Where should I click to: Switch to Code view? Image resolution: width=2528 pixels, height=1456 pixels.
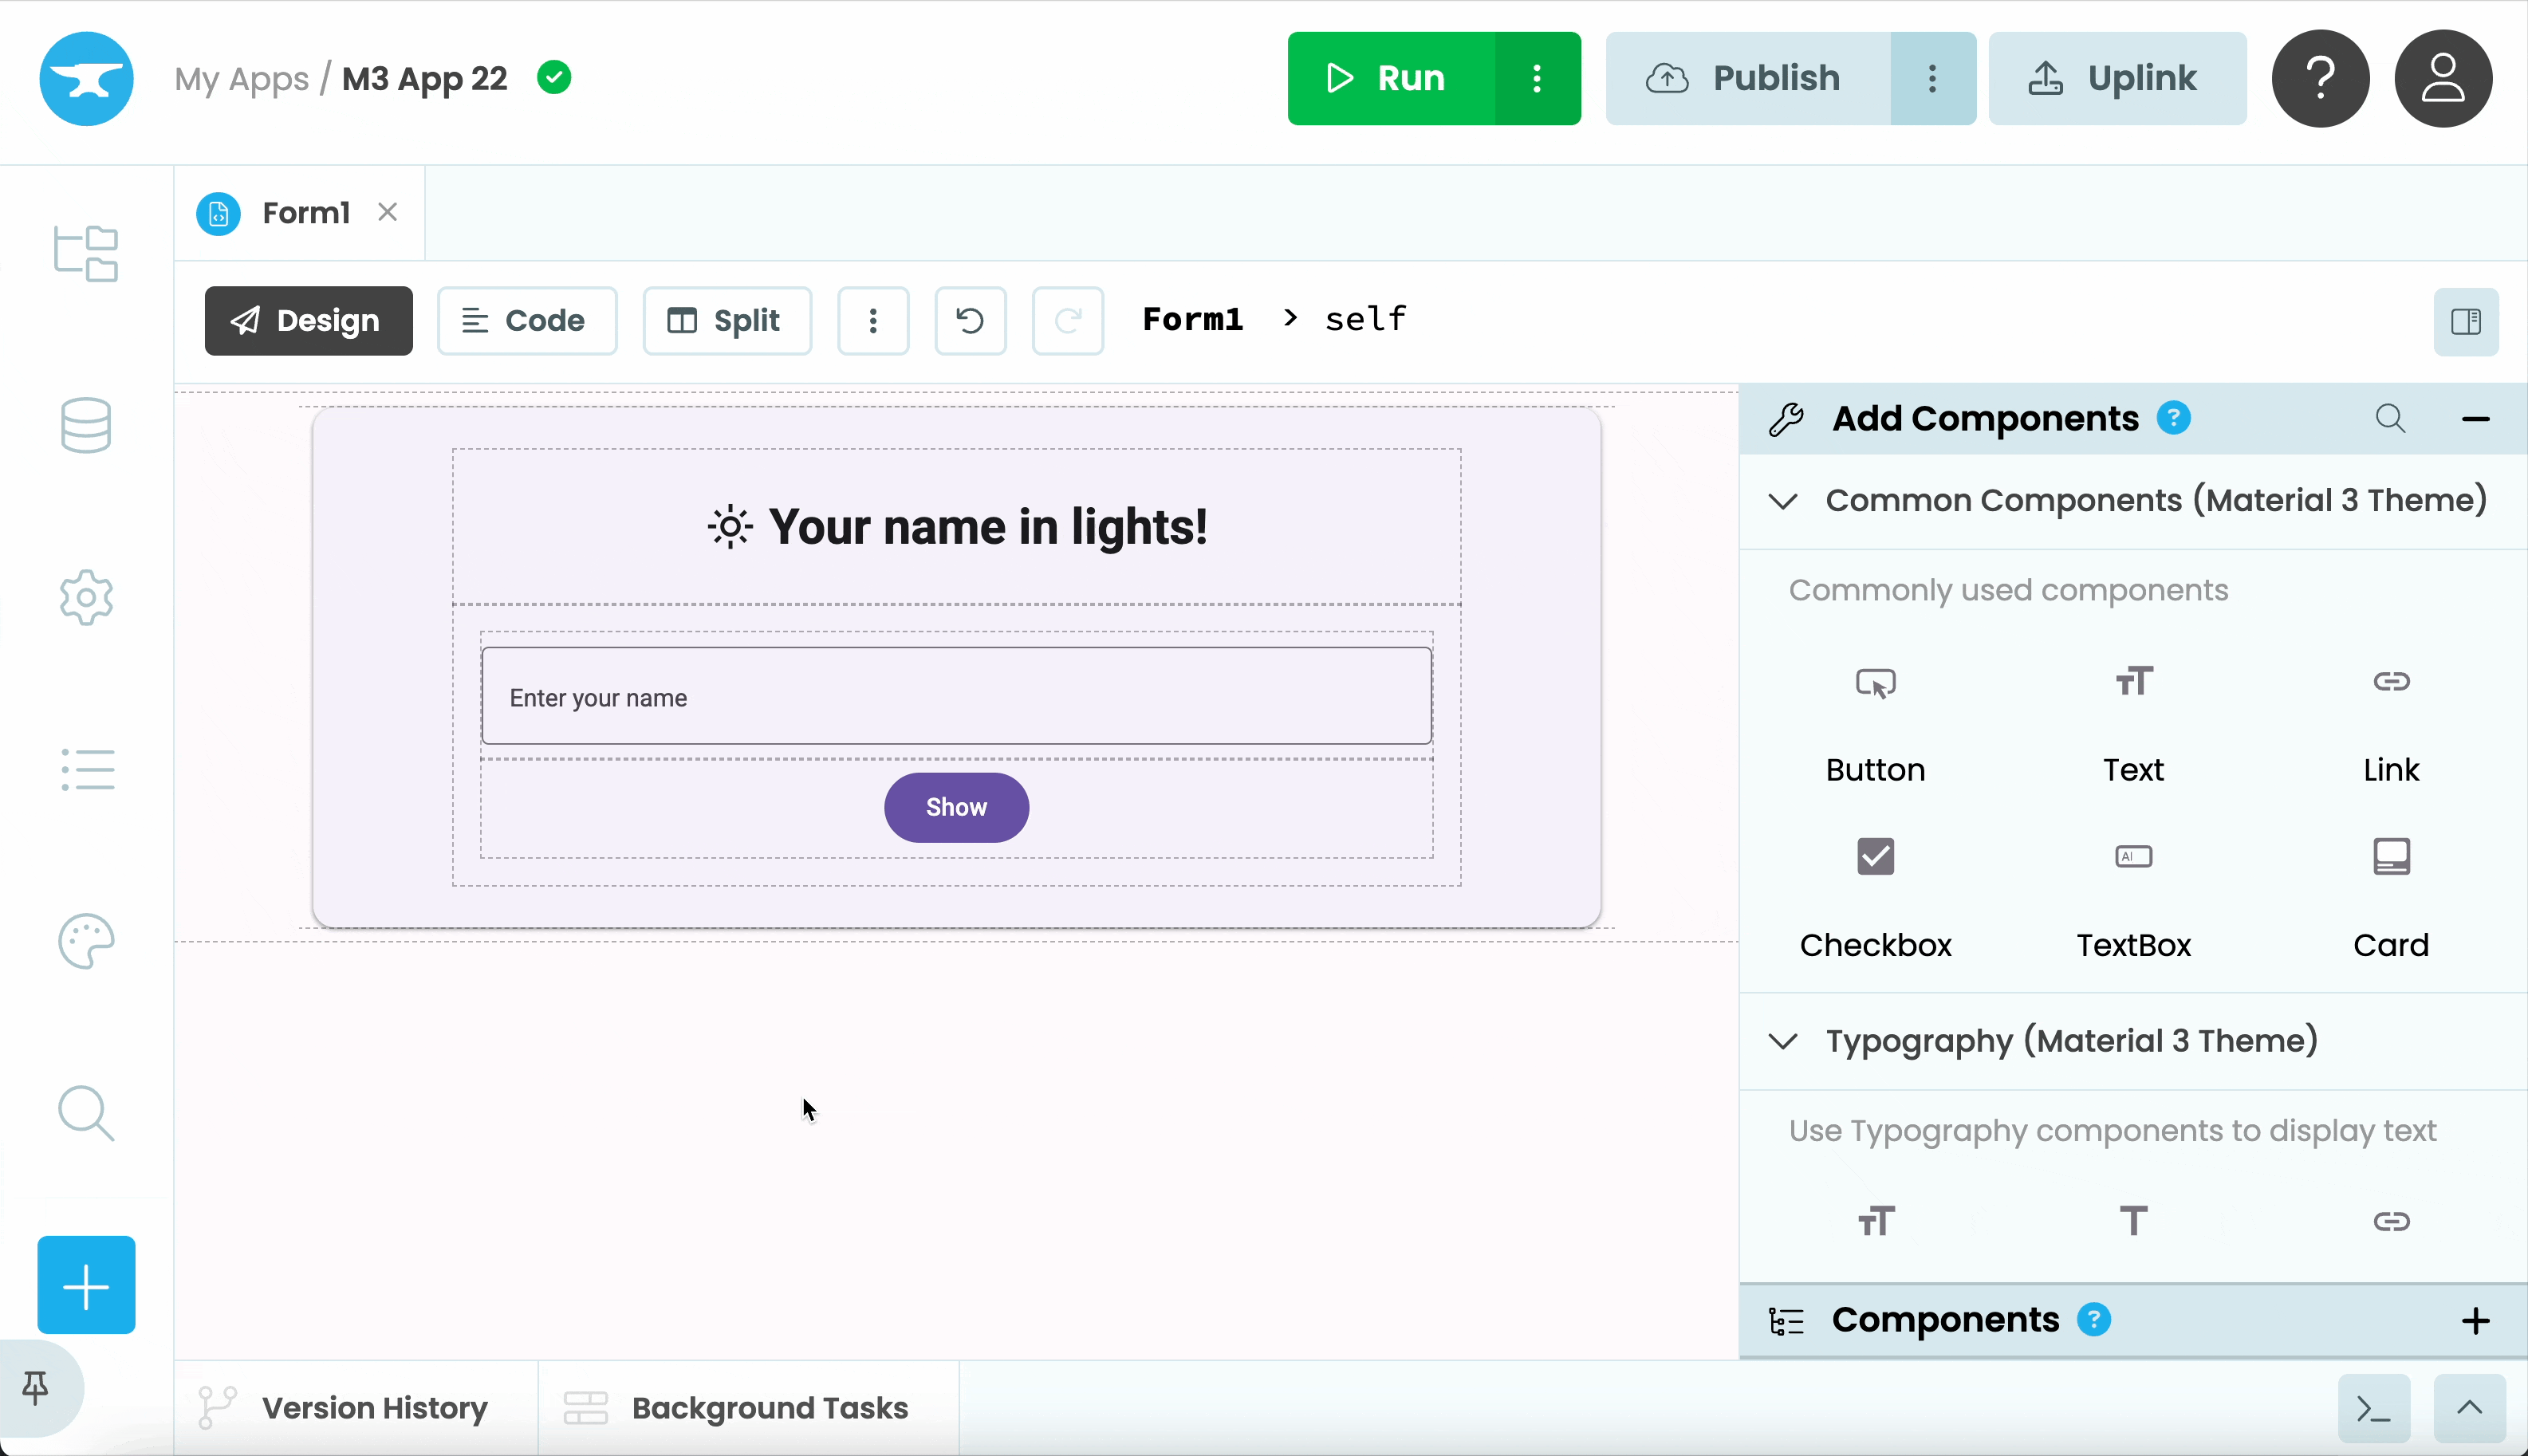(x=527, y=320)
